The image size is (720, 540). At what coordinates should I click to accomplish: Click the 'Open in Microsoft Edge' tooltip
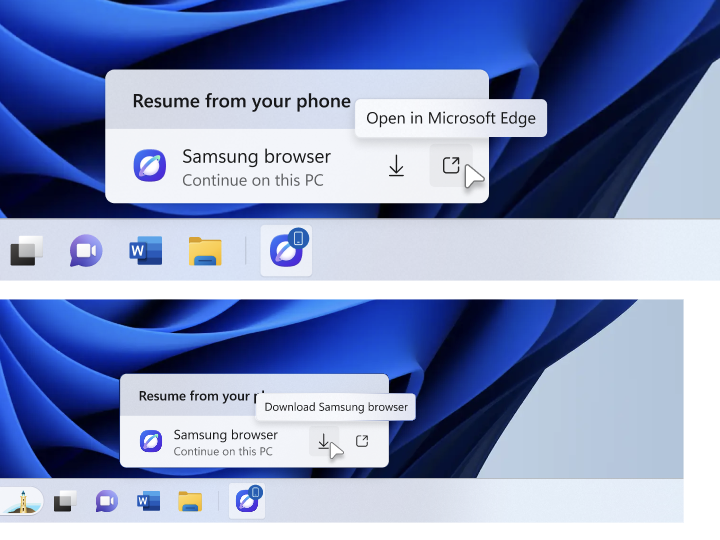451,118
